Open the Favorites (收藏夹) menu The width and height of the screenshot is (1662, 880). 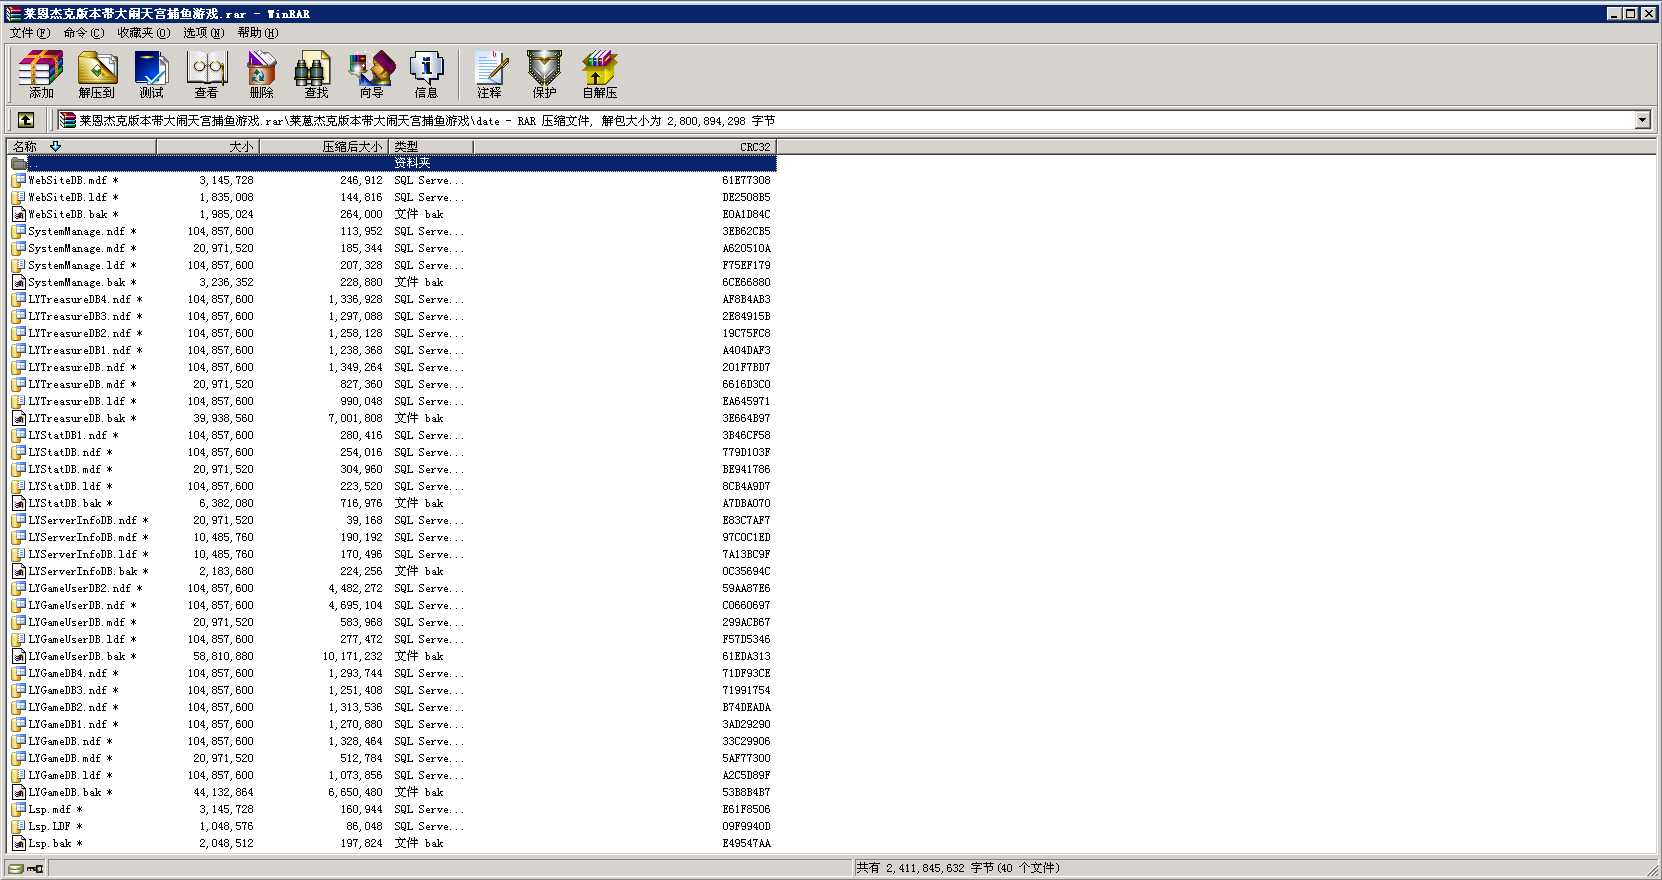pos(144,33)
